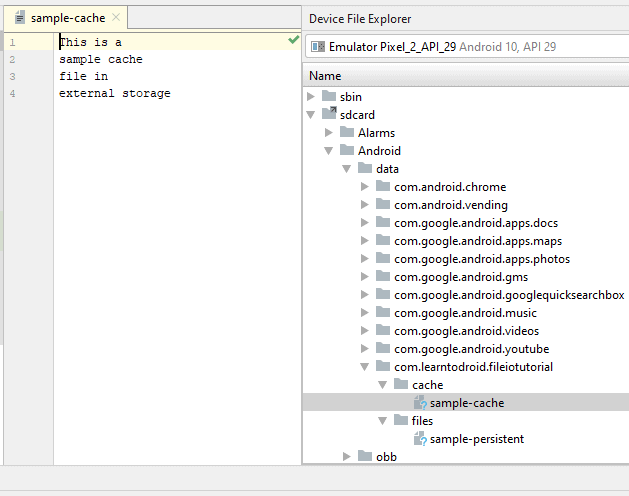The width and height of the screenshot is (629, 496).
Task: Click the file icon on sample-cache tab
Action: pos(20,18)
